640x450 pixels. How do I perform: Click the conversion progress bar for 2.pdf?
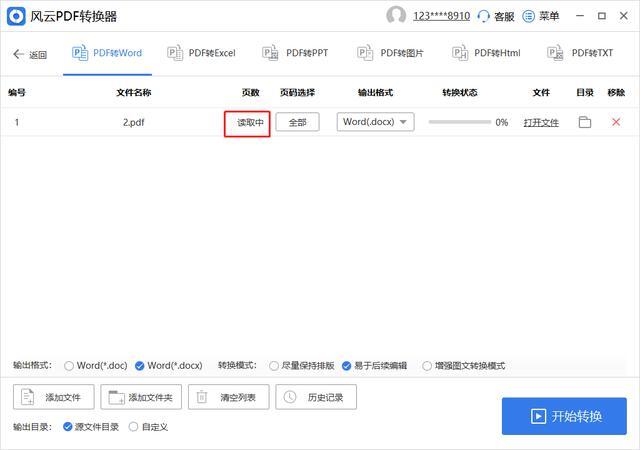click(x=460, y=122)
